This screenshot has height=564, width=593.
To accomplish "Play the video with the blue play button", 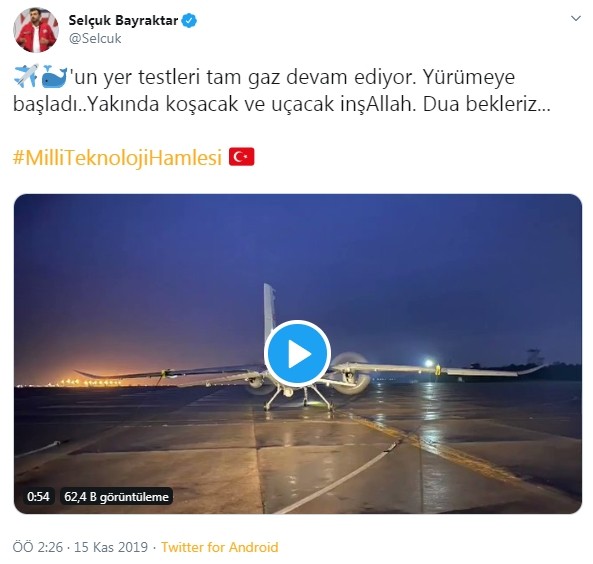I will pyautogui.click(x=298, y=354).
